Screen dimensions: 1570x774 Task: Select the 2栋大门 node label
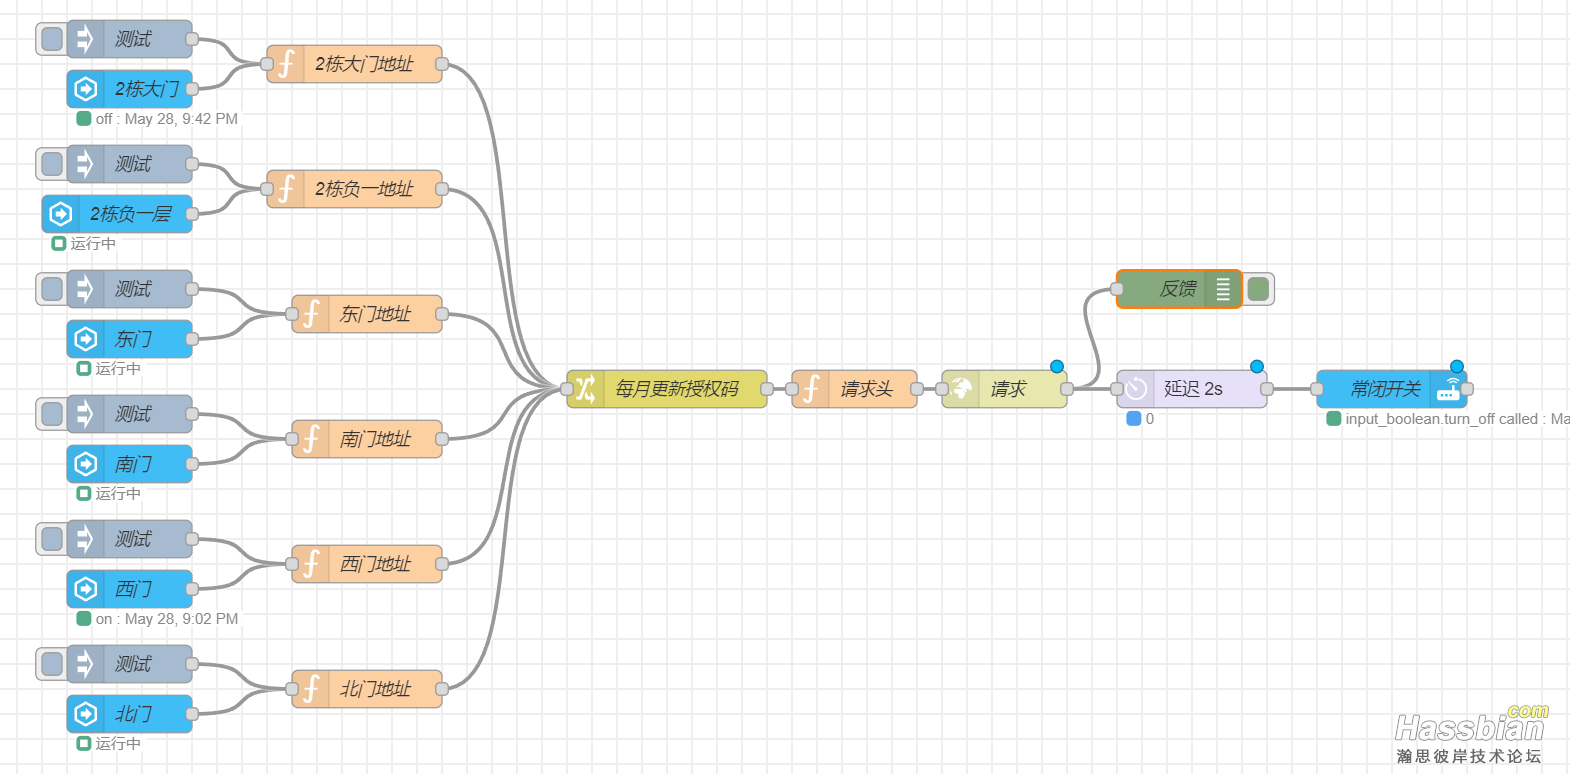(x=147, y=89)
